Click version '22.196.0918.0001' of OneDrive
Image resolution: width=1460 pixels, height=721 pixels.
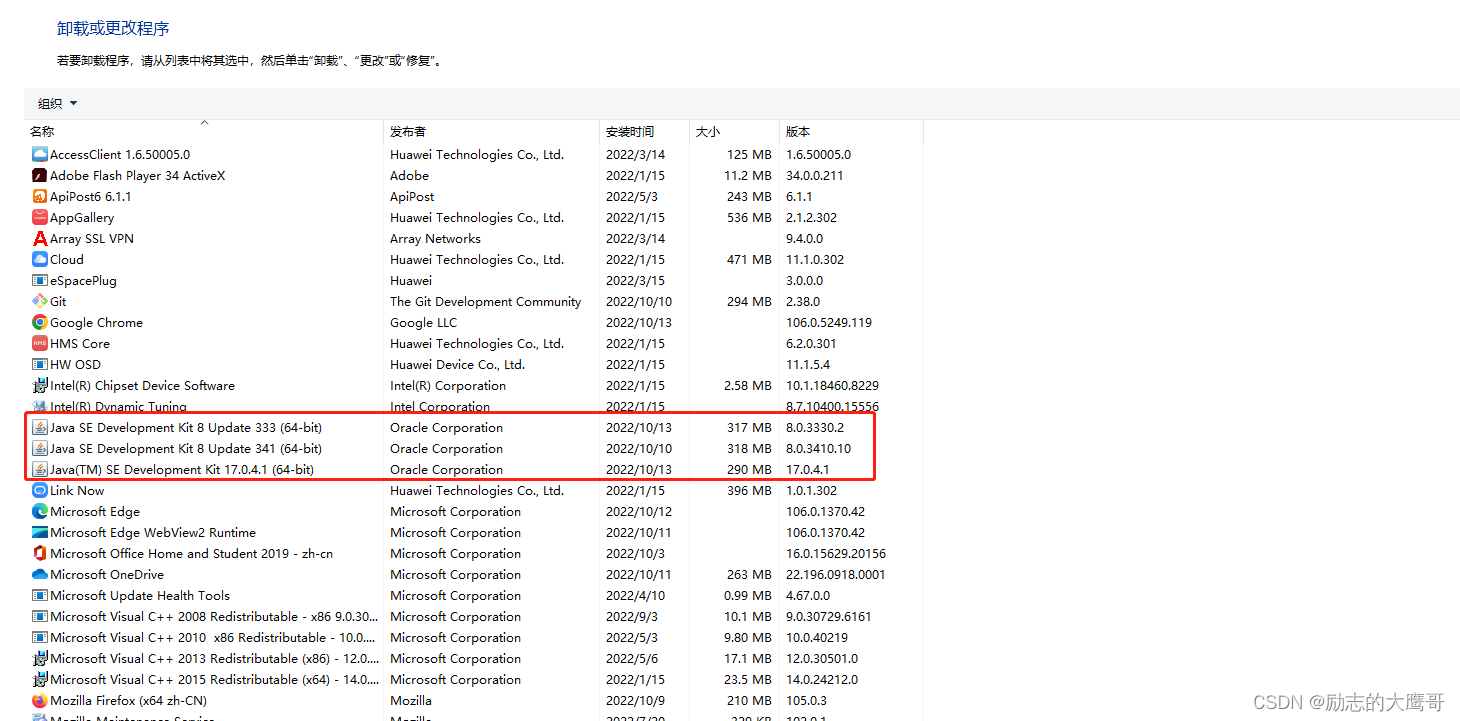click(x=836, y=574)
